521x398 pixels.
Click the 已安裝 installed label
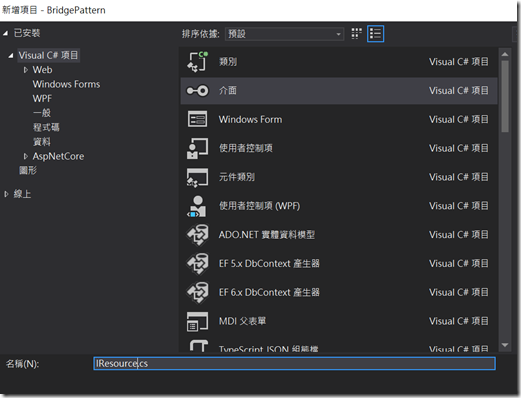[x=27, y=33]
